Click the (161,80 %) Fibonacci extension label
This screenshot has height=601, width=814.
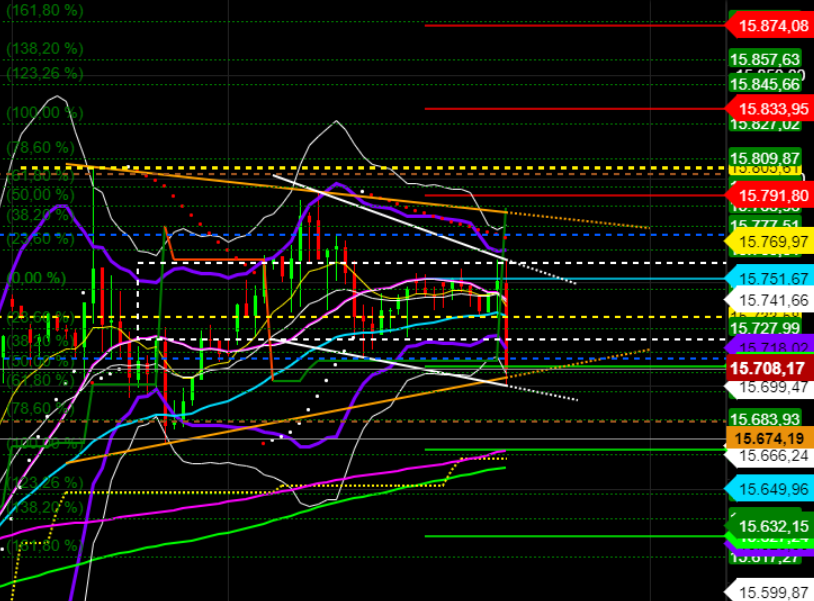coord(47,11)
